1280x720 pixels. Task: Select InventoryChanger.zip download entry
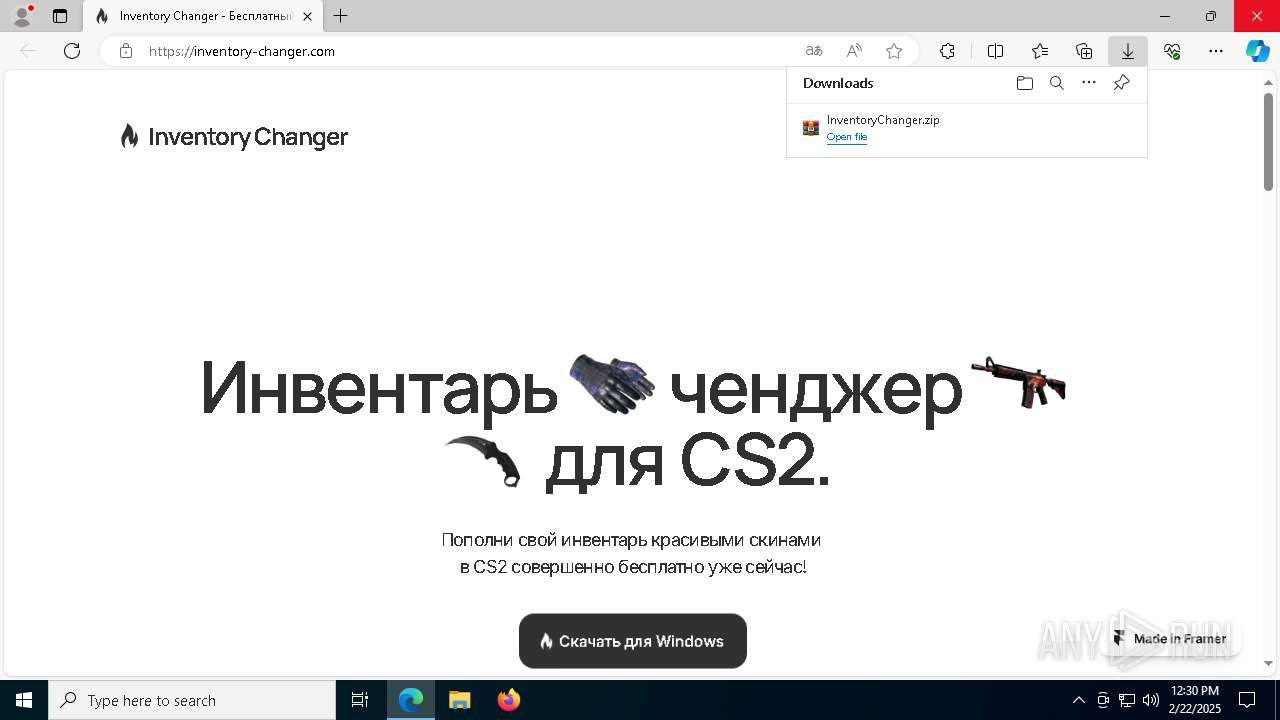pyautogui.click(x=966, y=128)
